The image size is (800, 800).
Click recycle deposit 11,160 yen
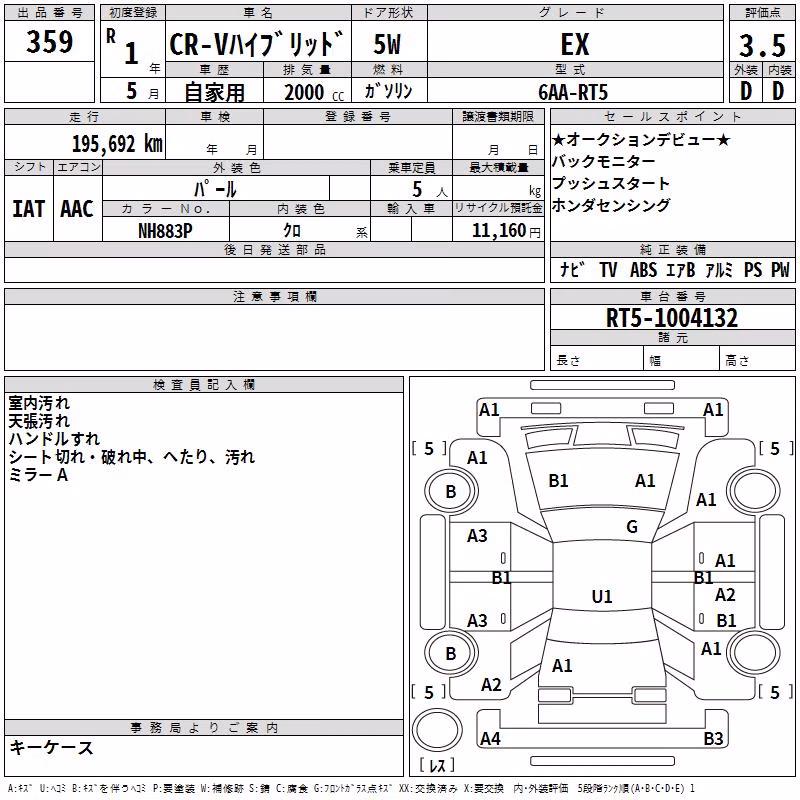point(506,231)
